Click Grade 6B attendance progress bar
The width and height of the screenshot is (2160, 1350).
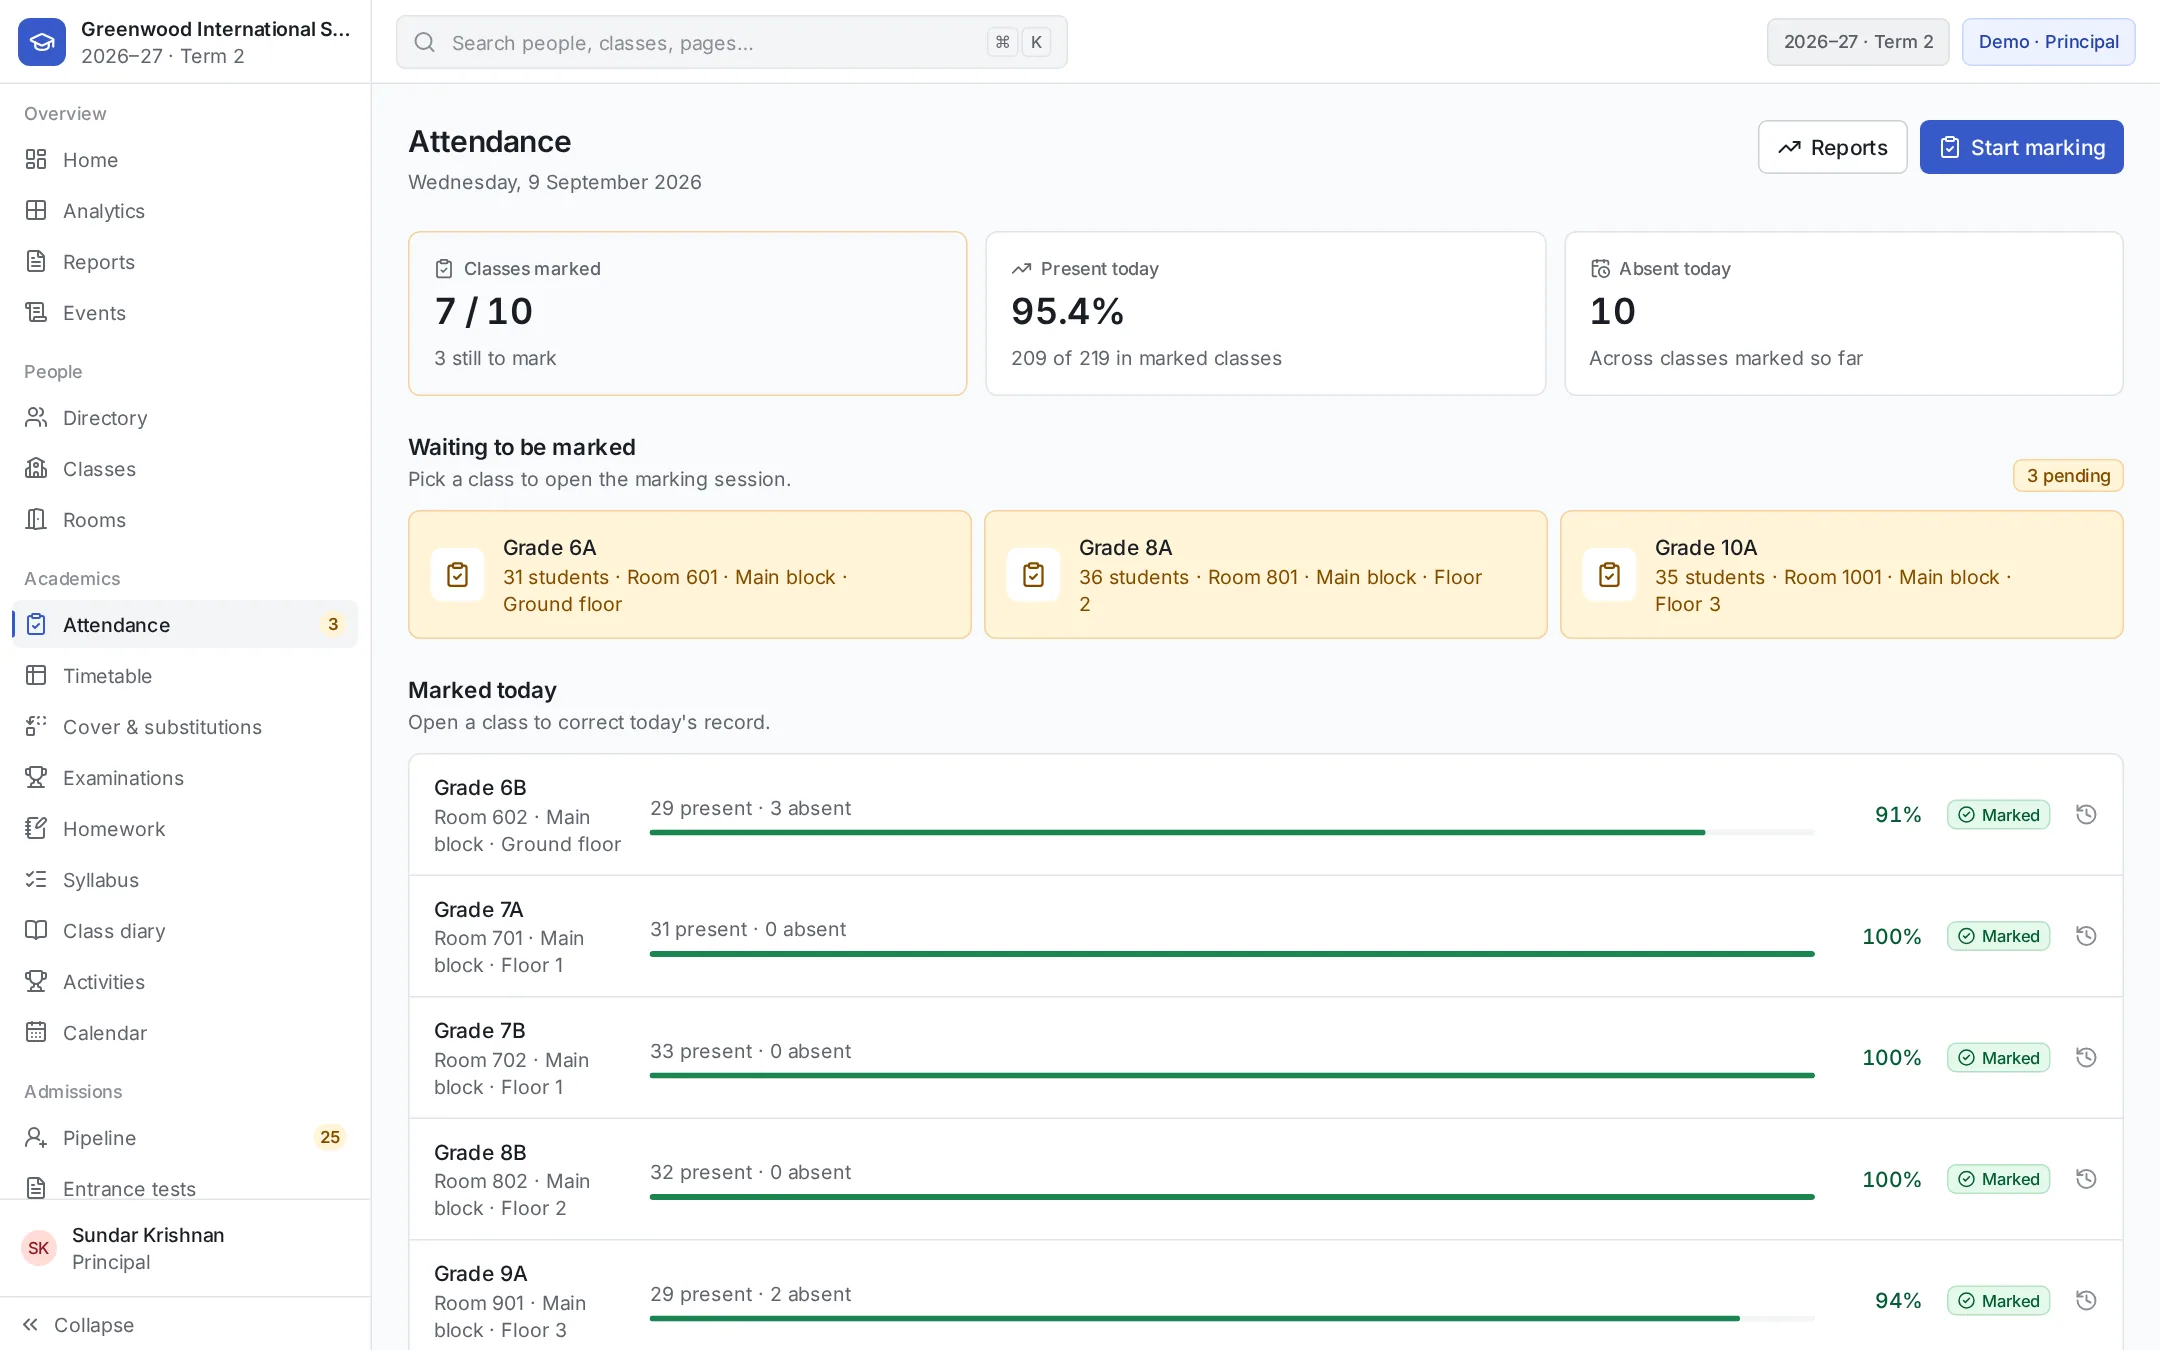click(1232, 832)
